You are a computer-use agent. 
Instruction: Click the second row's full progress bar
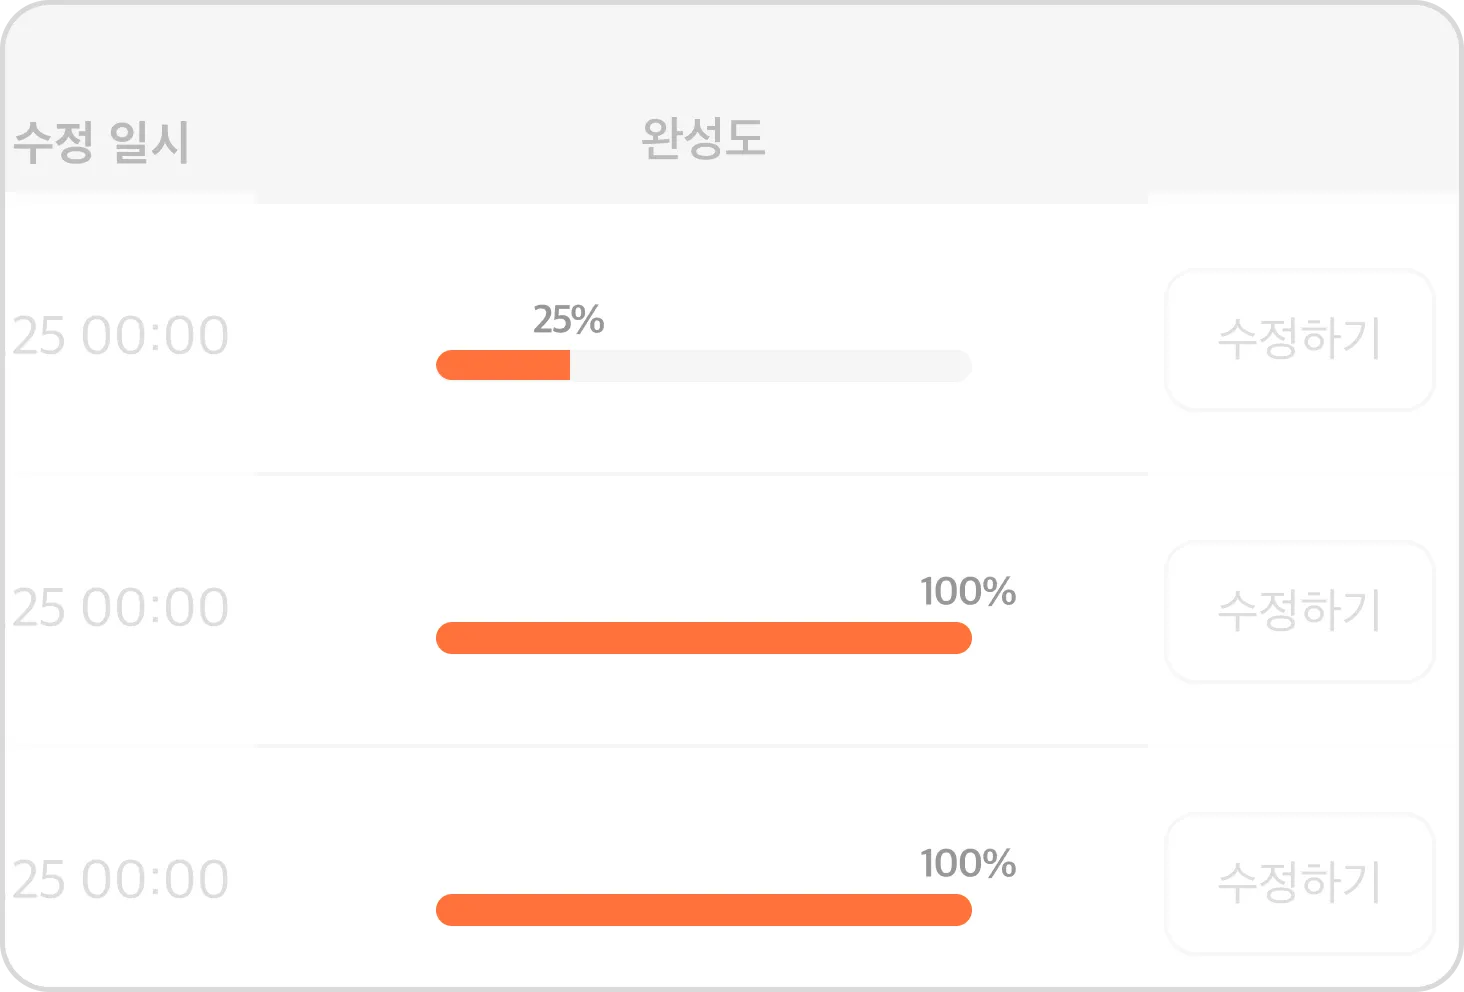pyautogui.click(x=703, y=638)
